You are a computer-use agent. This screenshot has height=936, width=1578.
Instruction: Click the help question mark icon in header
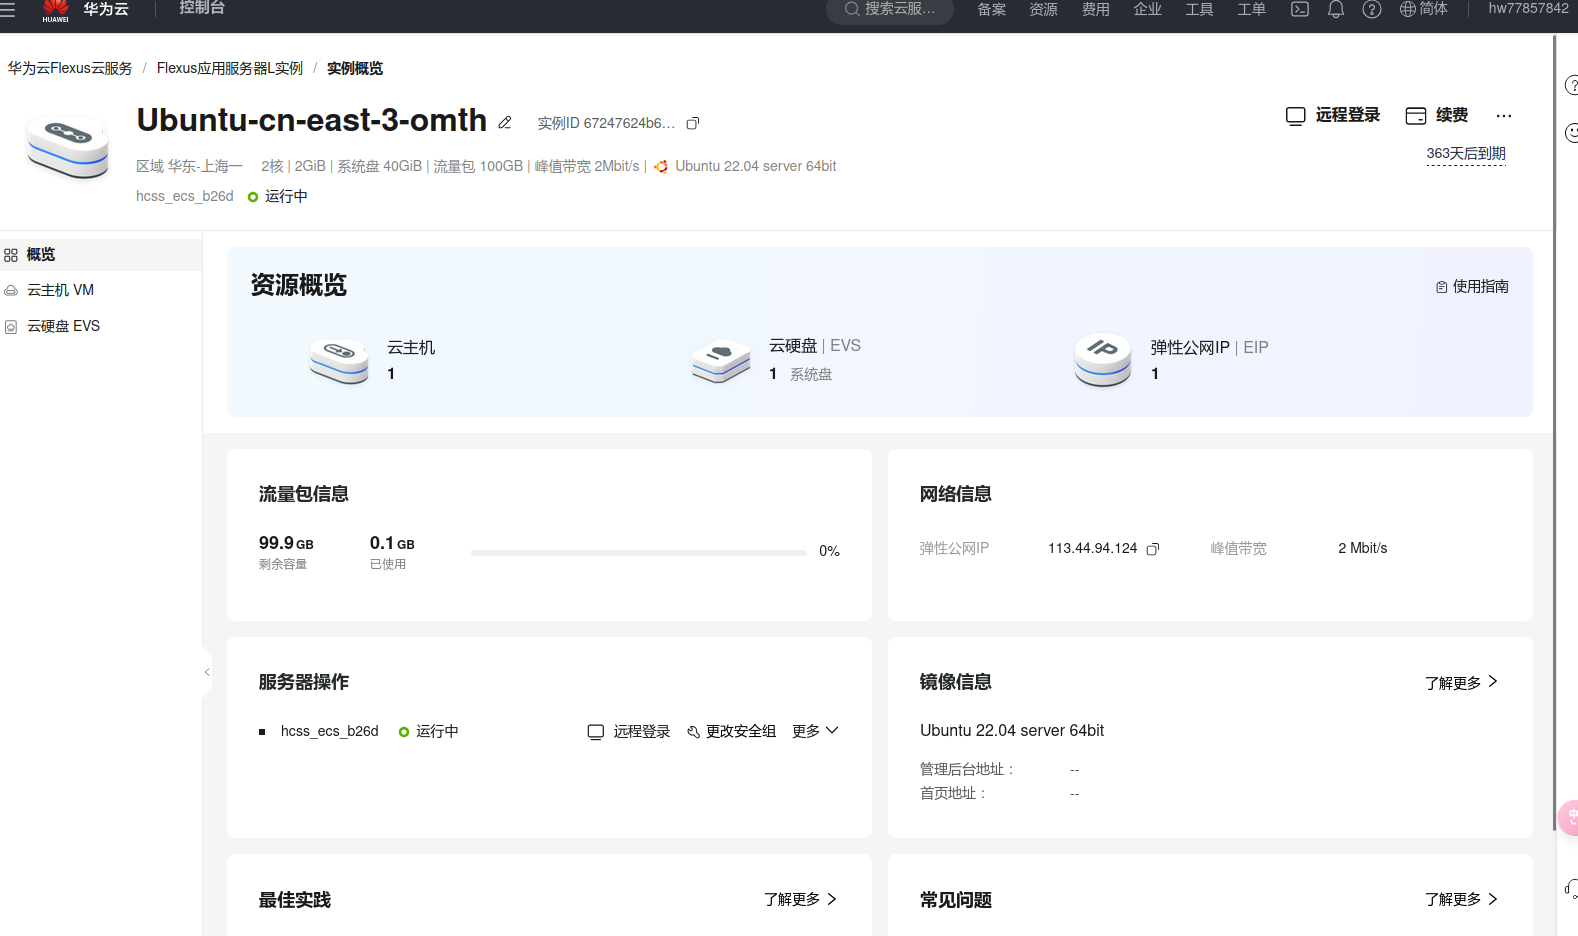click(1371, 10)
